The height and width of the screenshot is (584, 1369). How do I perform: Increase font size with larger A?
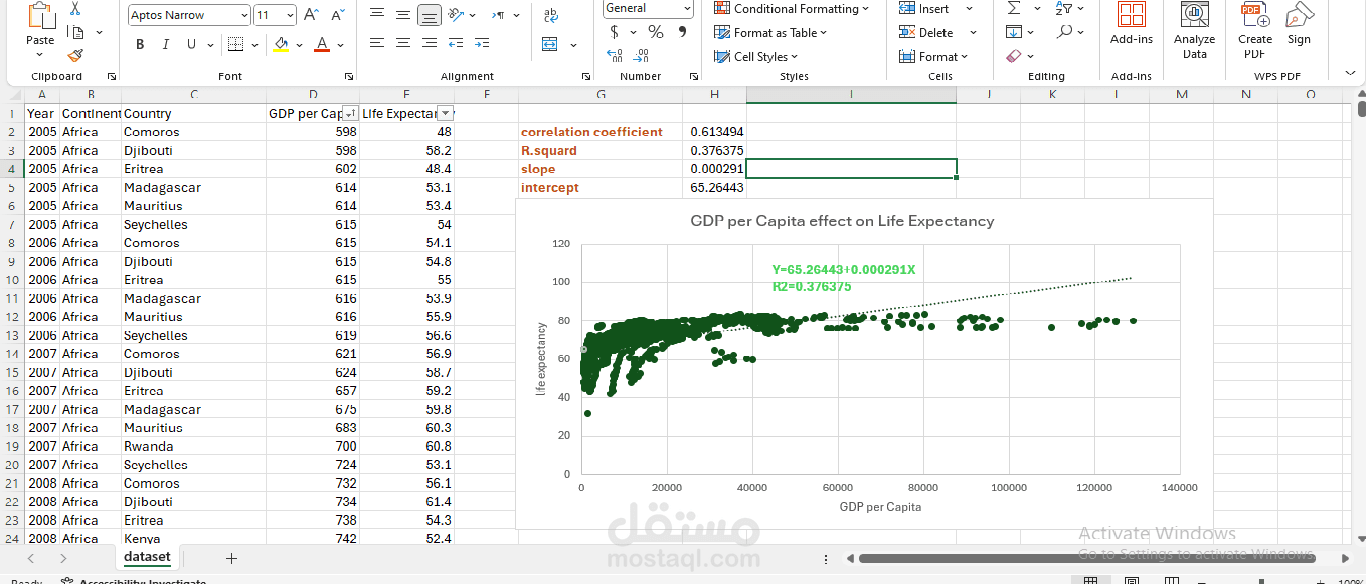tap(311, 15)
